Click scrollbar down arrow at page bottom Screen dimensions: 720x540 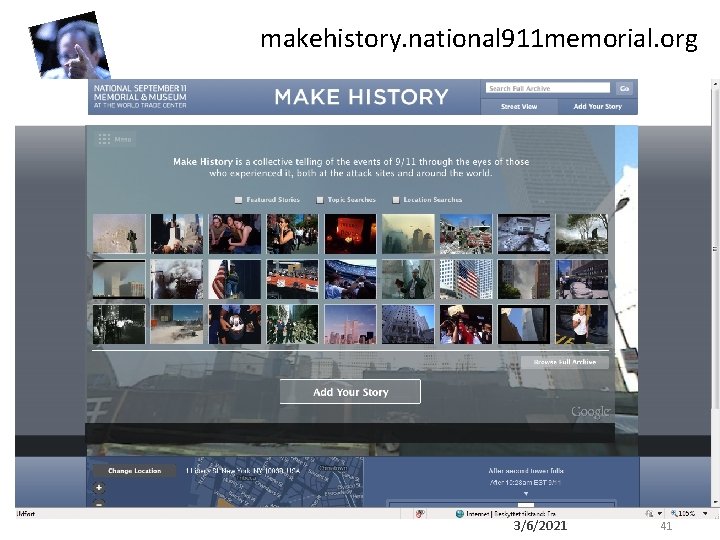pos(715,502)
